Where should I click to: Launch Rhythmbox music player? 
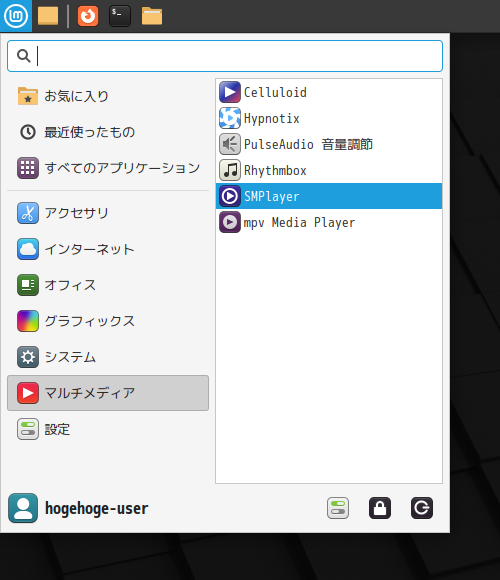329,170
